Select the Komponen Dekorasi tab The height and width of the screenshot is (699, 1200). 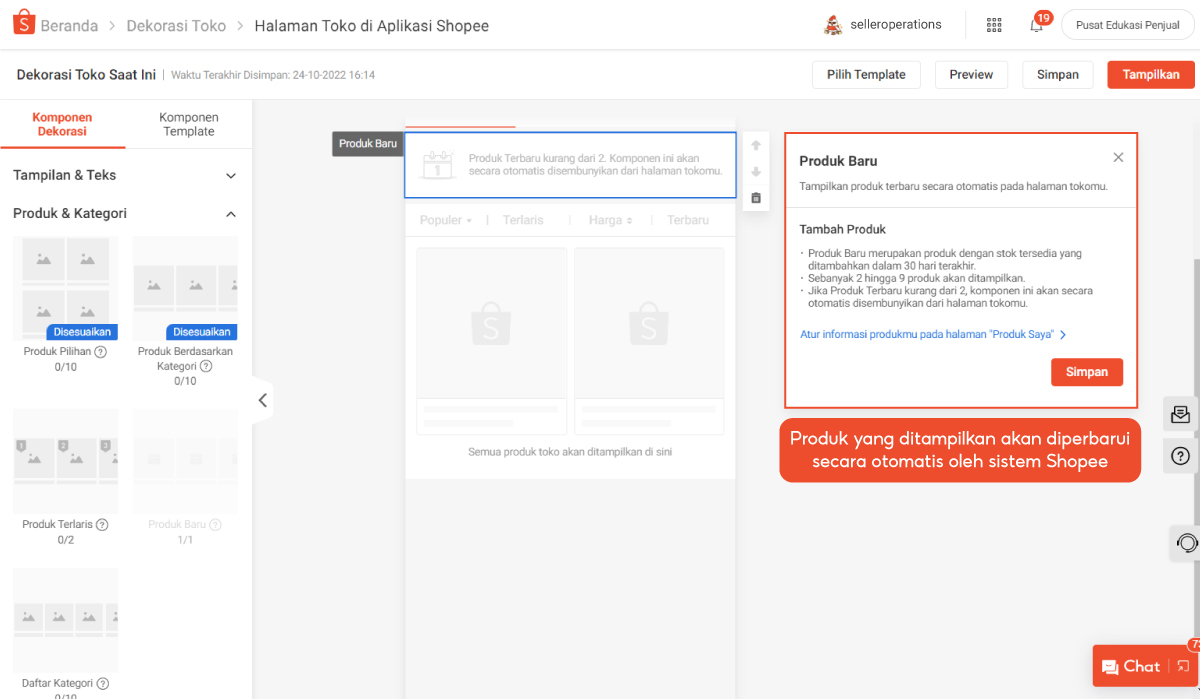62,124
